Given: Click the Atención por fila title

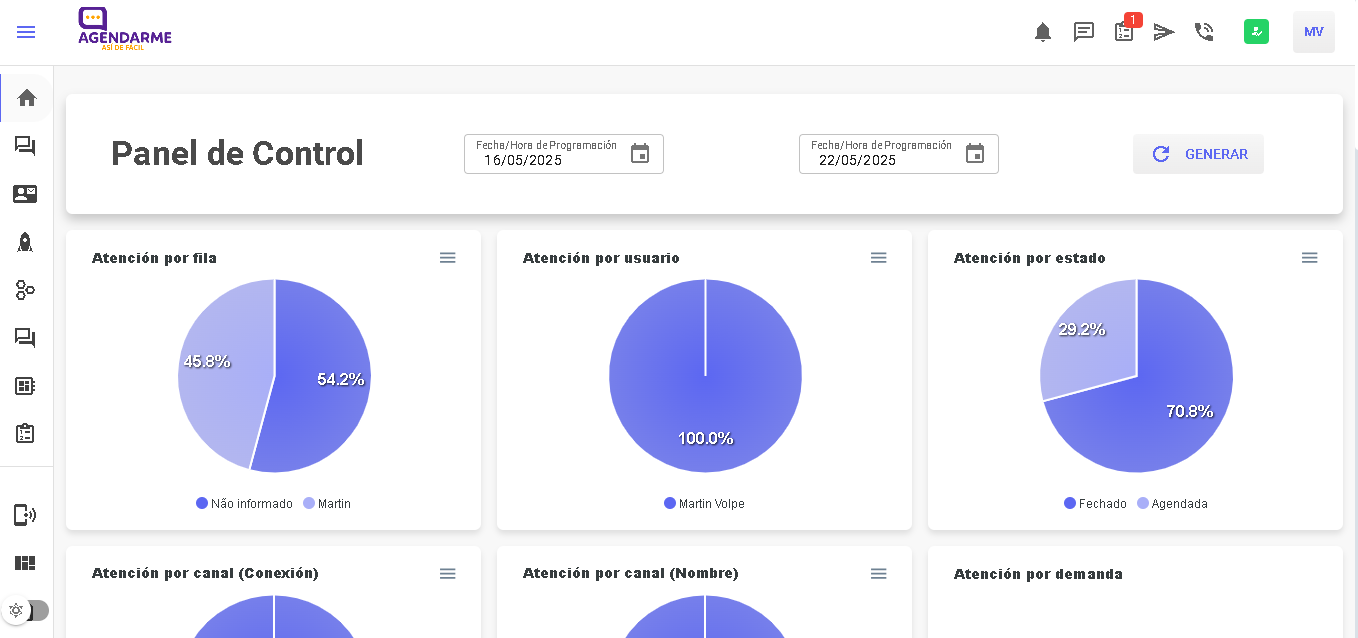Looking at the screenshot, I should pos(154,258).
